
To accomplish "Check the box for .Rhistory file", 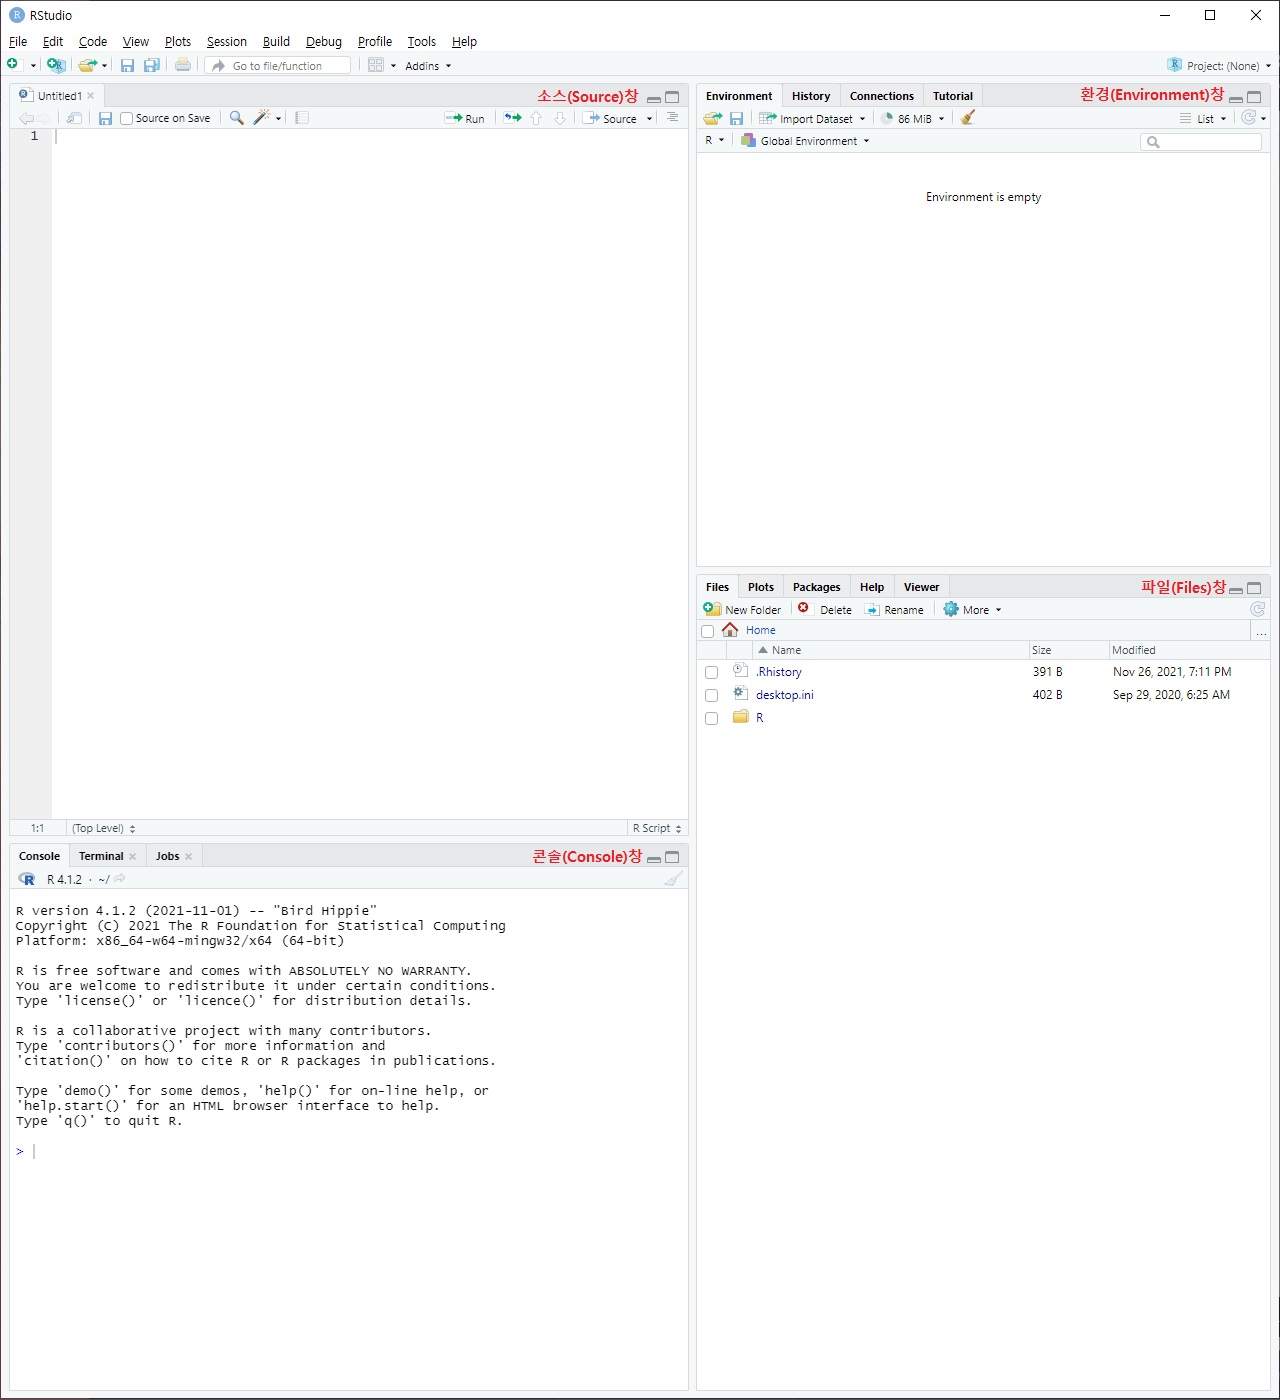I will click(712, 673).
